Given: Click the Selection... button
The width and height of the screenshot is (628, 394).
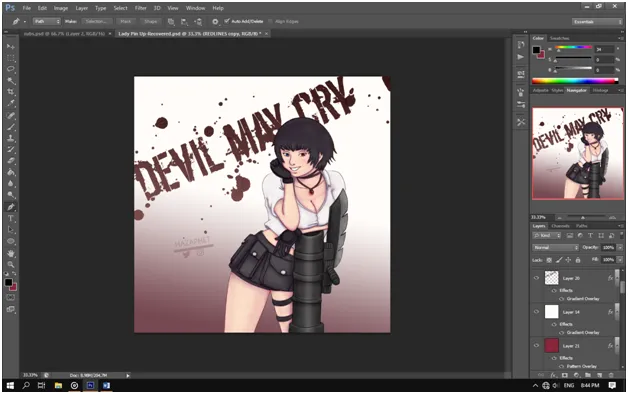Looking at the screenshot, I should pos(97,22).
